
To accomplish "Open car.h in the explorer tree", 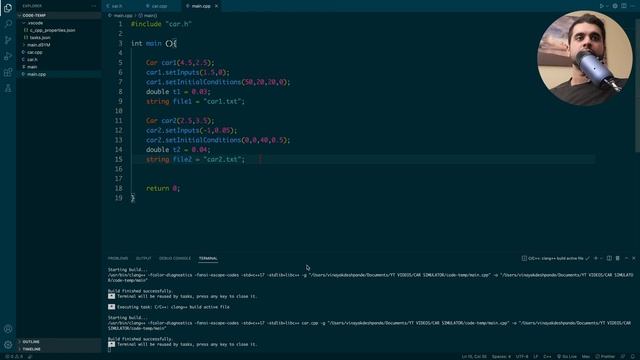I will [x=59, y=60].
